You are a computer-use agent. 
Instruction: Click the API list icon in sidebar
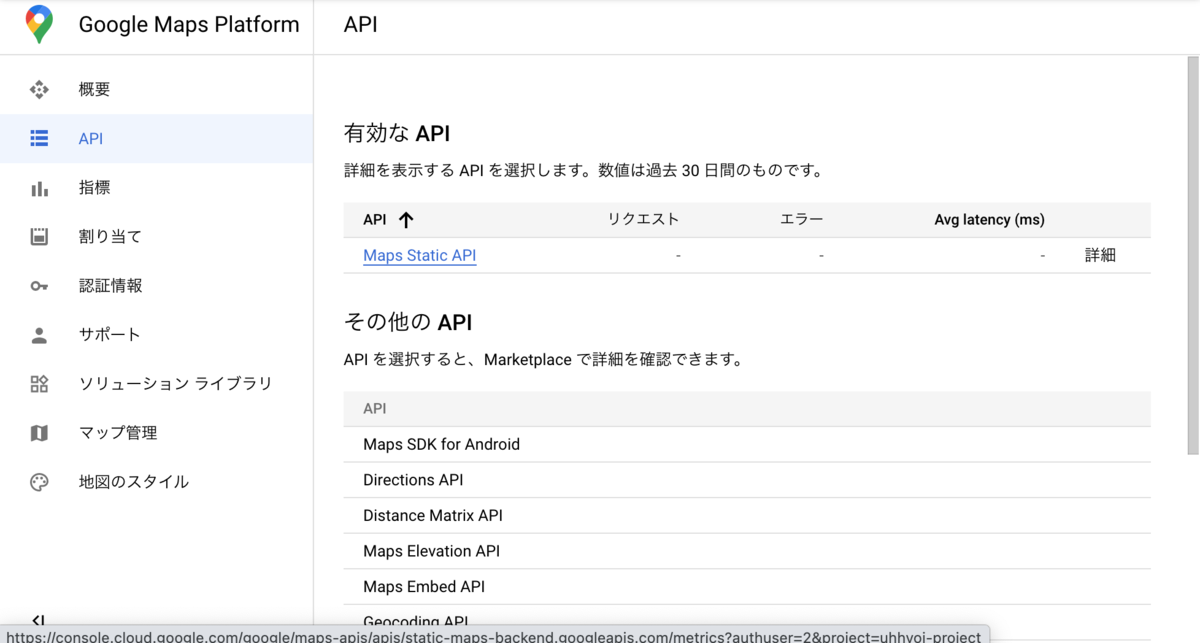pyautogui.click(x=39, y=139)
